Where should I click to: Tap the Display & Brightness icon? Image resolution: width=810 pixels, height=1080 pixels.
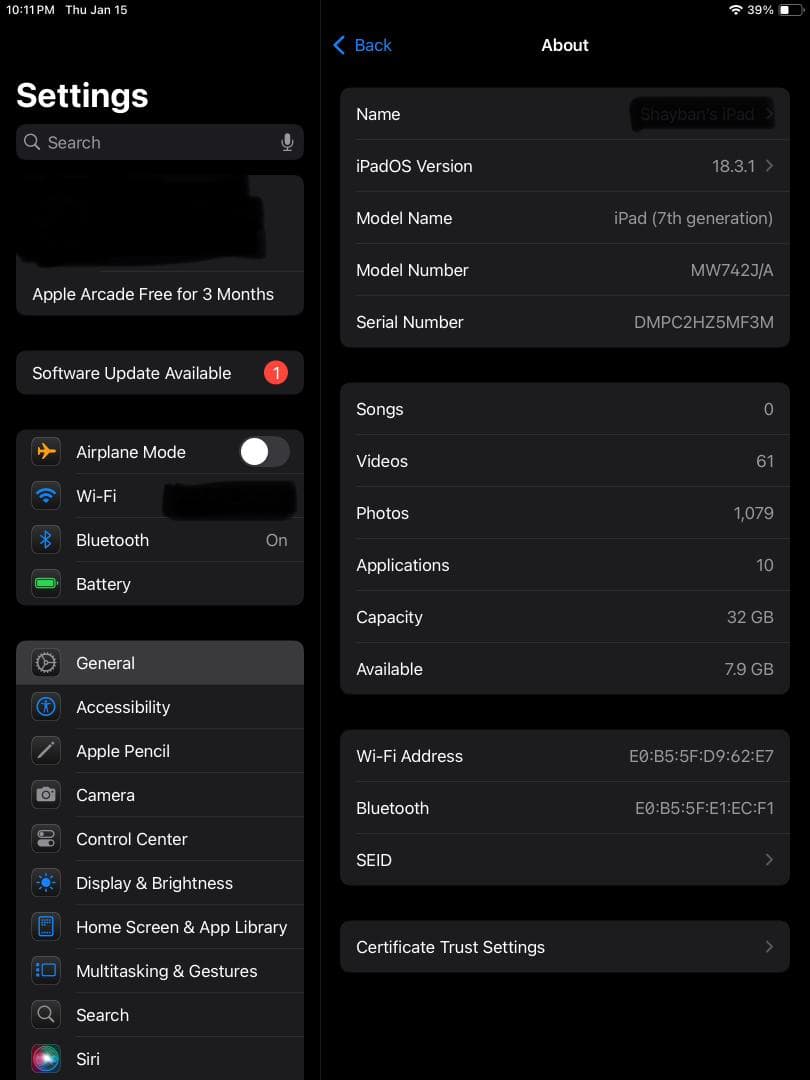point(45,883)
